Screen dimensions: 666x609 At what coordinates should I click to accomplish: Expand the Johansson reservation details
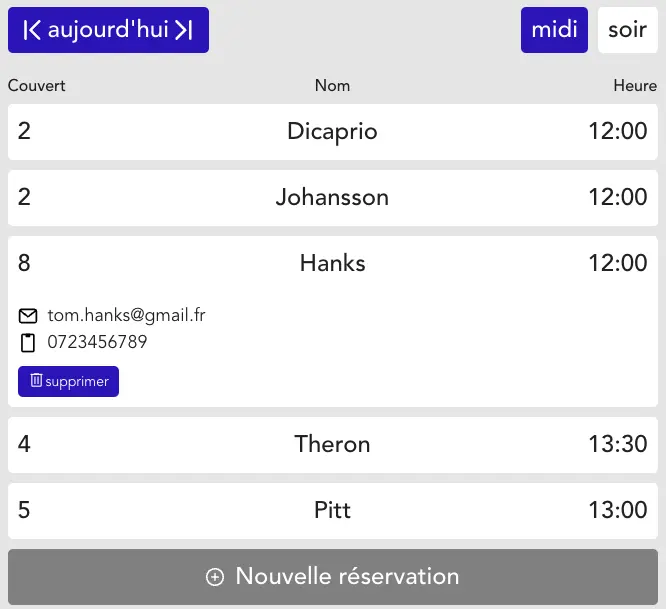(333, 198)
